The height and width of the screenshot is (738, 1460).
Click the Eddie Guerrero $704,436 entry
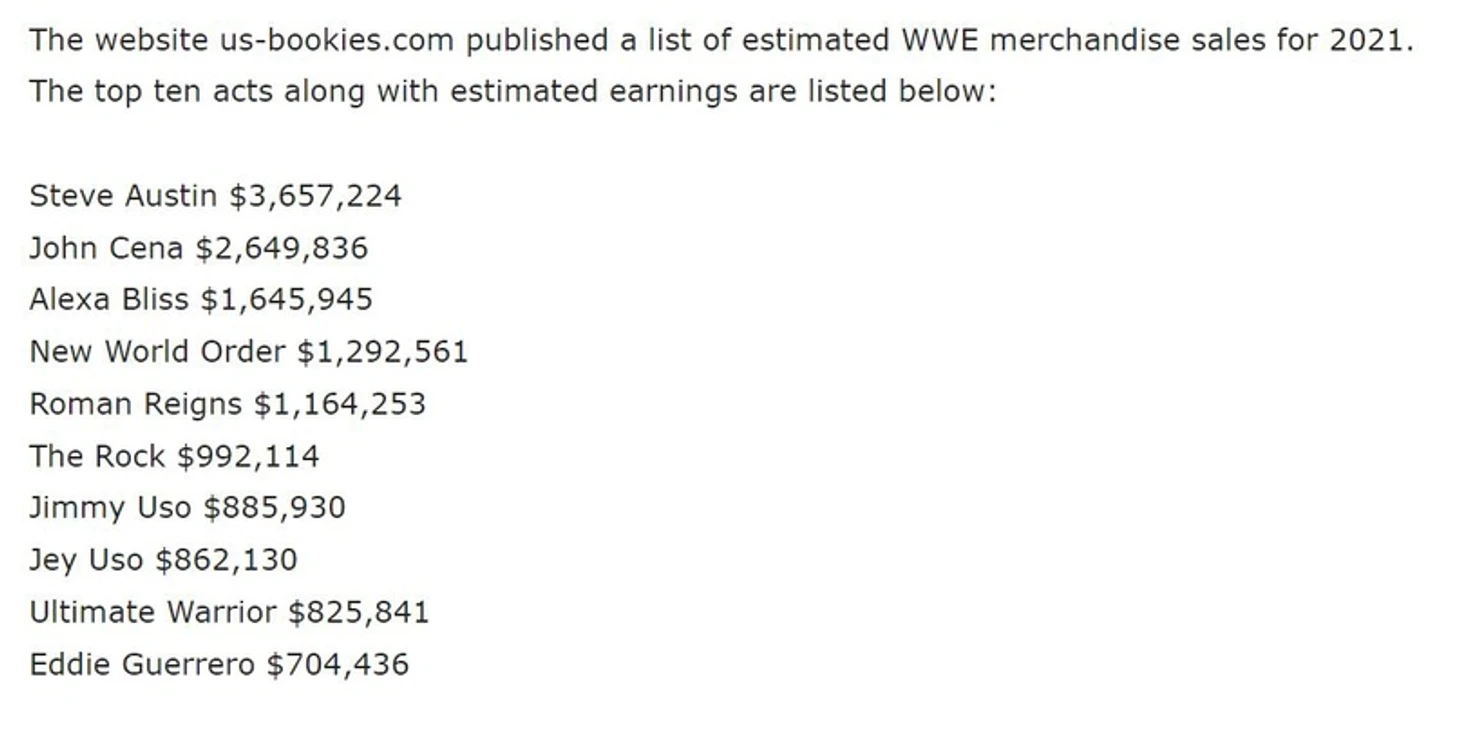(x=219, y=664)
